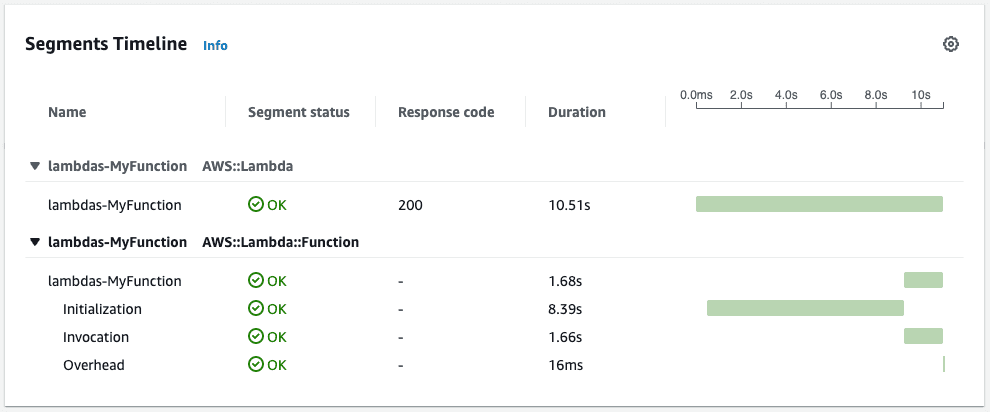Click the 10.51s green timeline bar
This screenshot has width=990, height=412.
coord(820,204)
